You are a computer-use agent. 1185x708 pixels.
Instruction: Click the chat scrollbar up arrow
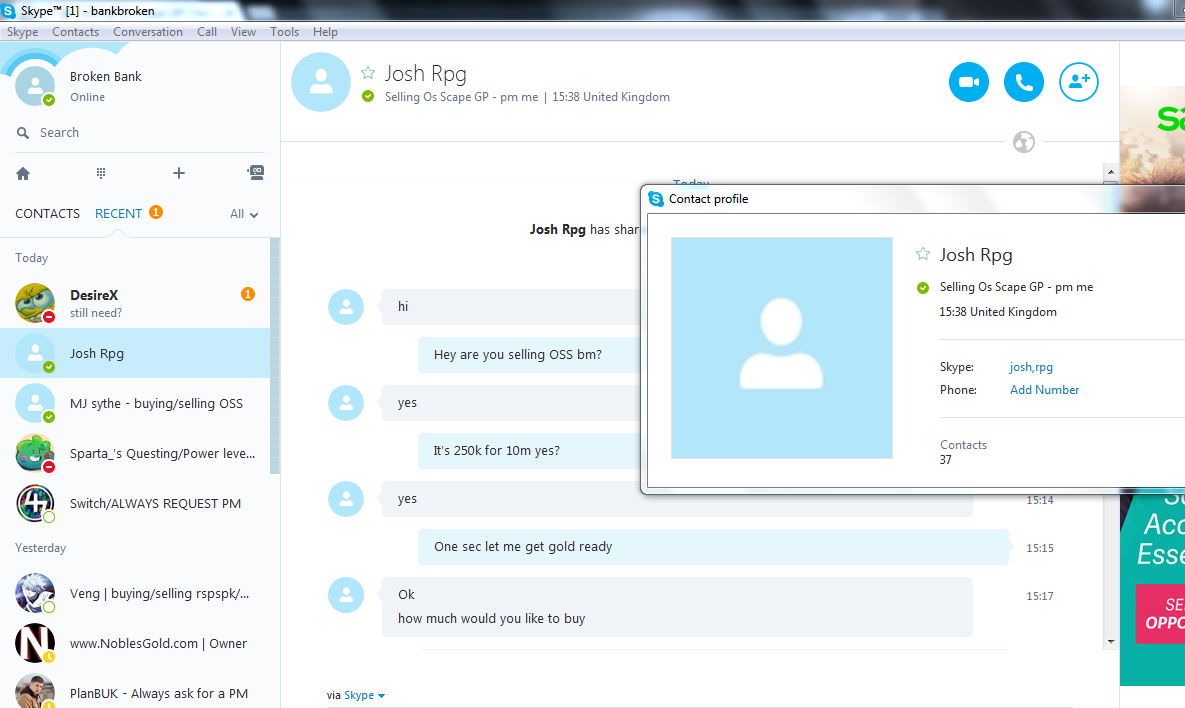(x=1110, y=172)
